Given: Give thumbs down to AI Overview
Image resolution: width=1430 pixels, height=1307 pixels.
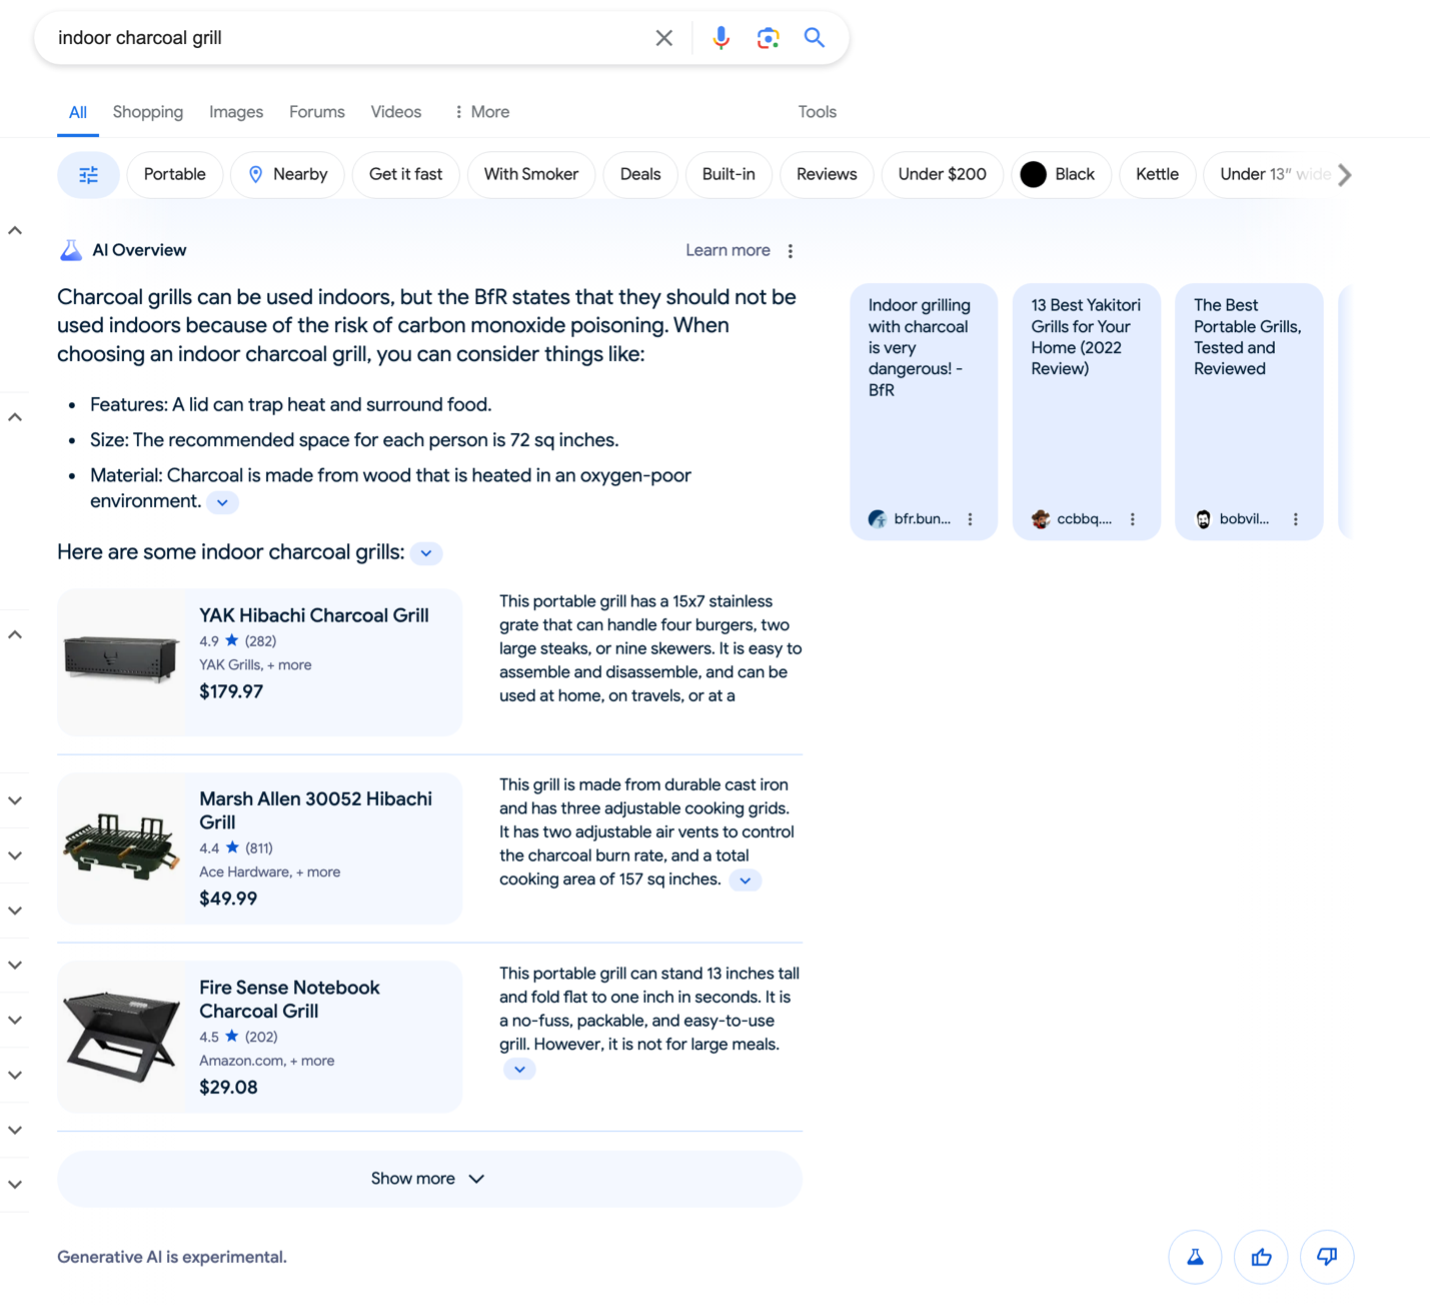Looking at the screenshot, I should tap(1326, 1257).
